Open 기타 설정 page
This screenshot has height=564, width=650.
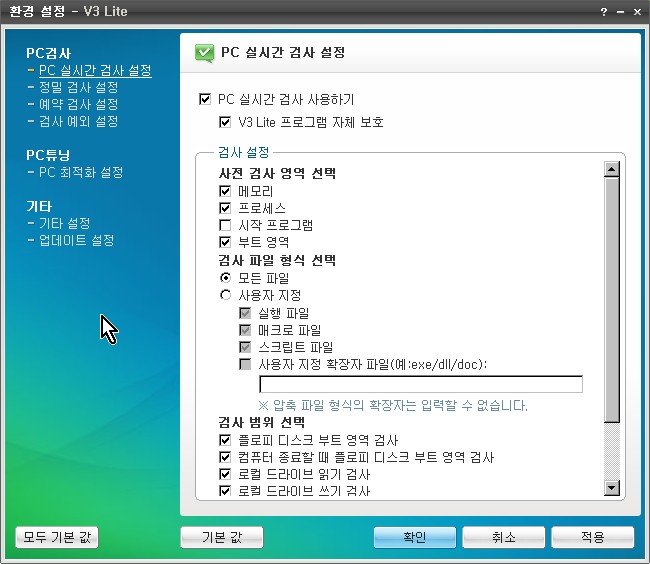tap(65, 223)
